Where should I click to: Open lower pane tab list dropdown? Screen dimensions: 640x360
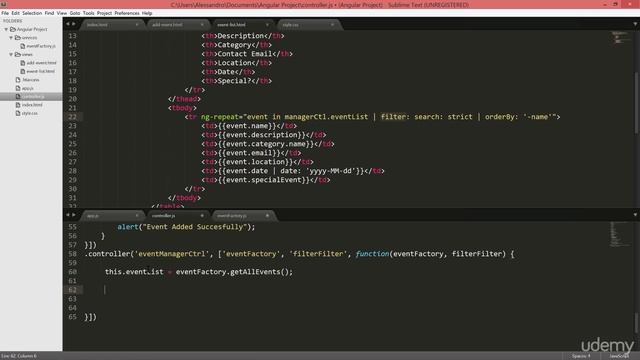click(x=635, y=215)
